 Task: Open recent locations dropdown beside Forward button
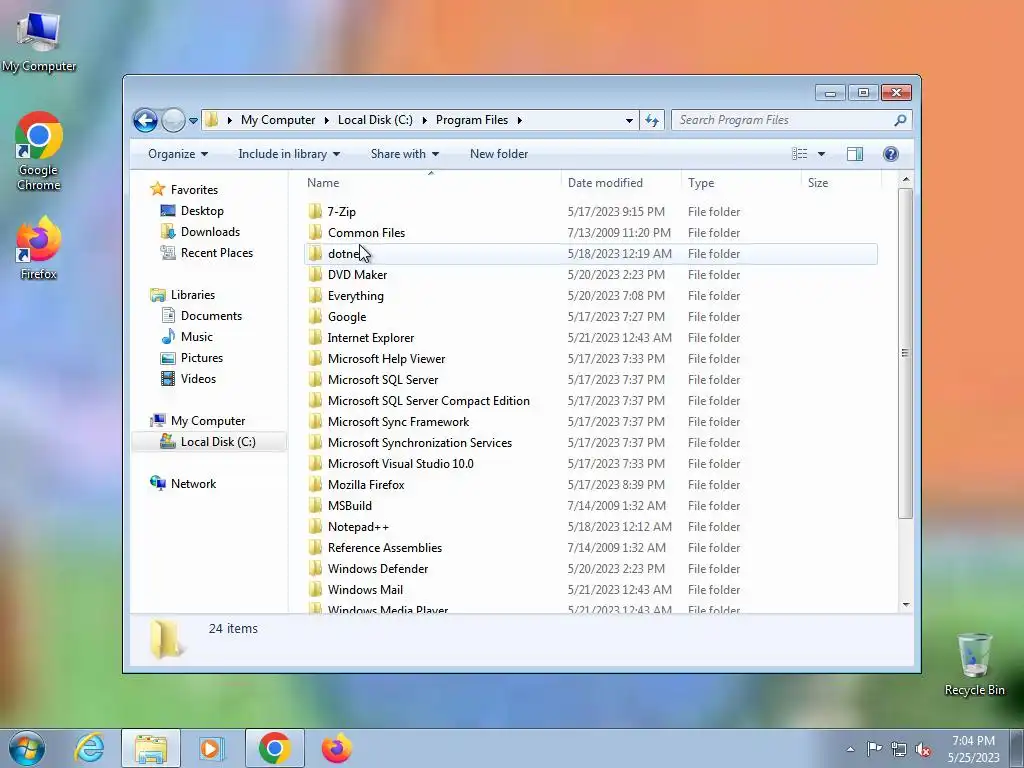[193, 121]
